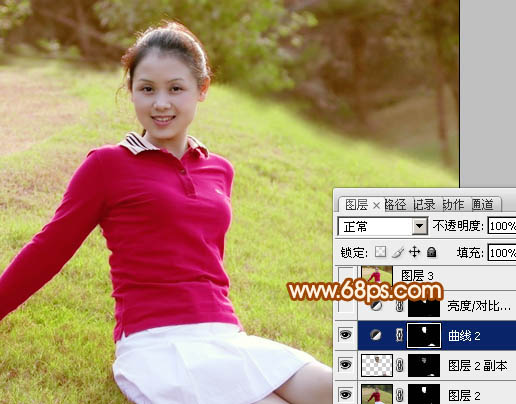The image size is (516, 404).
Task: Click the 不透明度 opacity value field
Action: [x=502, y=226]
